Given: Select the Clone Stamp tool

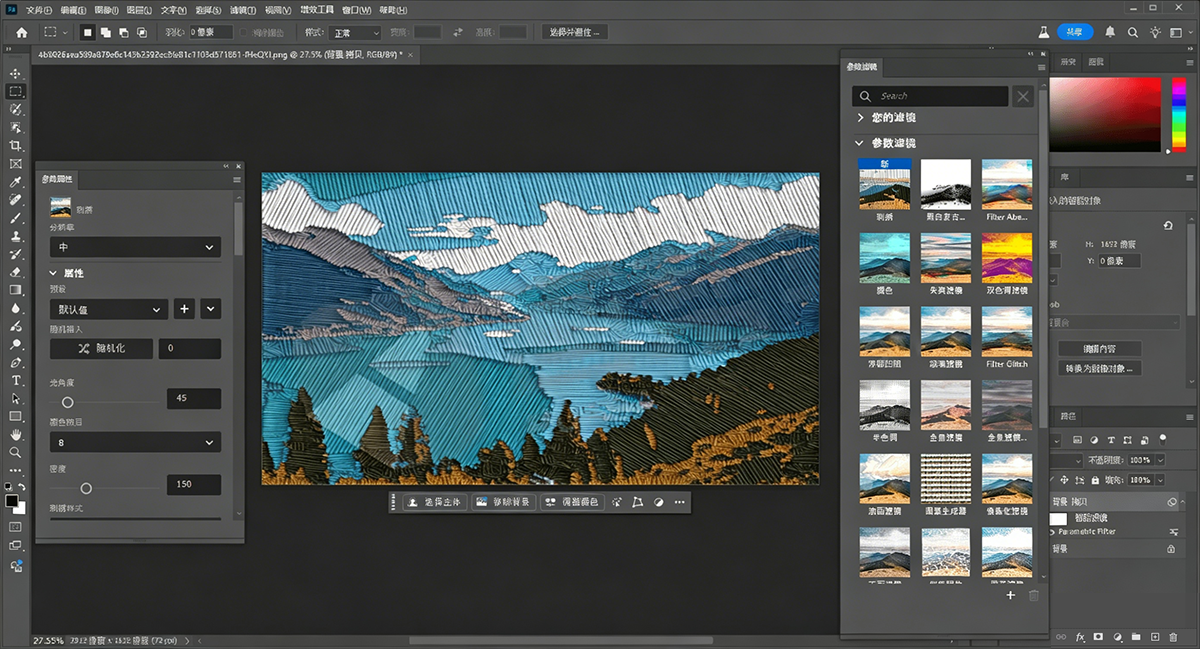Looking at the screenshot, I should tap(16, 237).
